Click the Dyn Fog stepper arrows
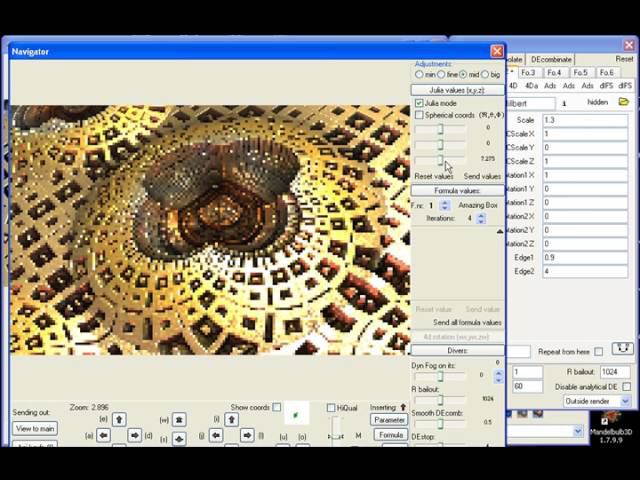 pos(498,376)
